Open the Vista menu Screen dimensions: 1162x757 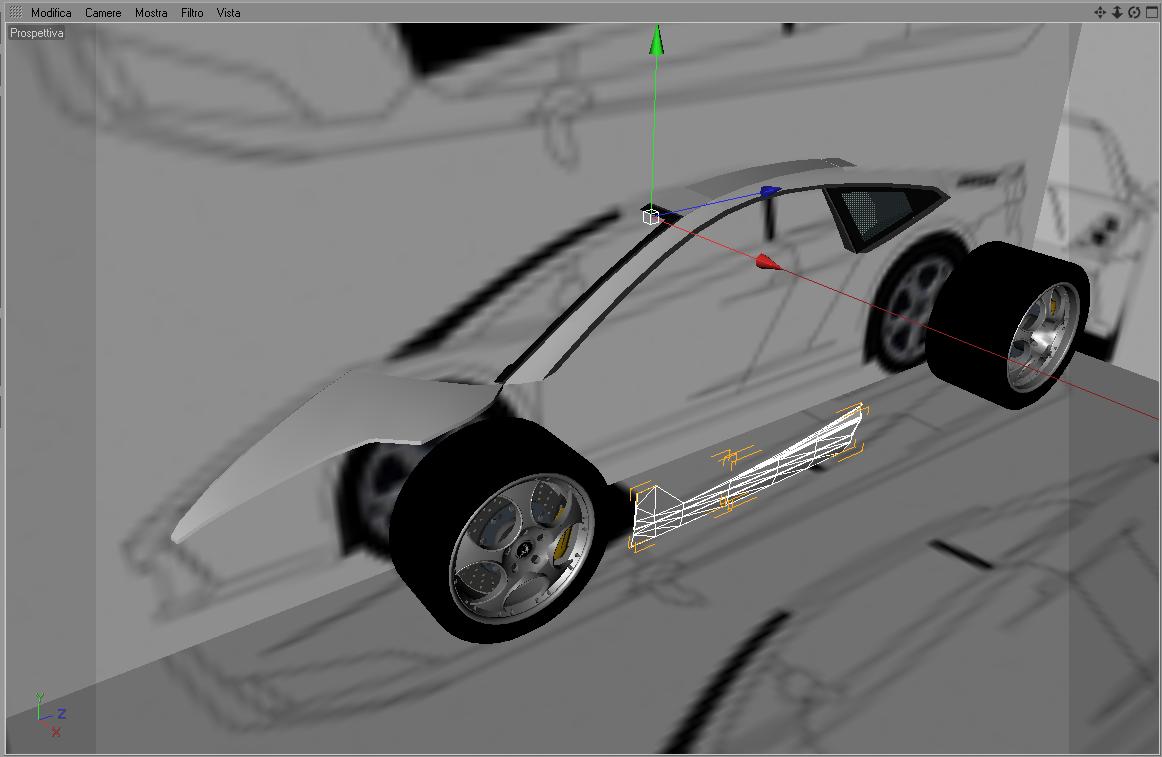(x=228, y=13)
